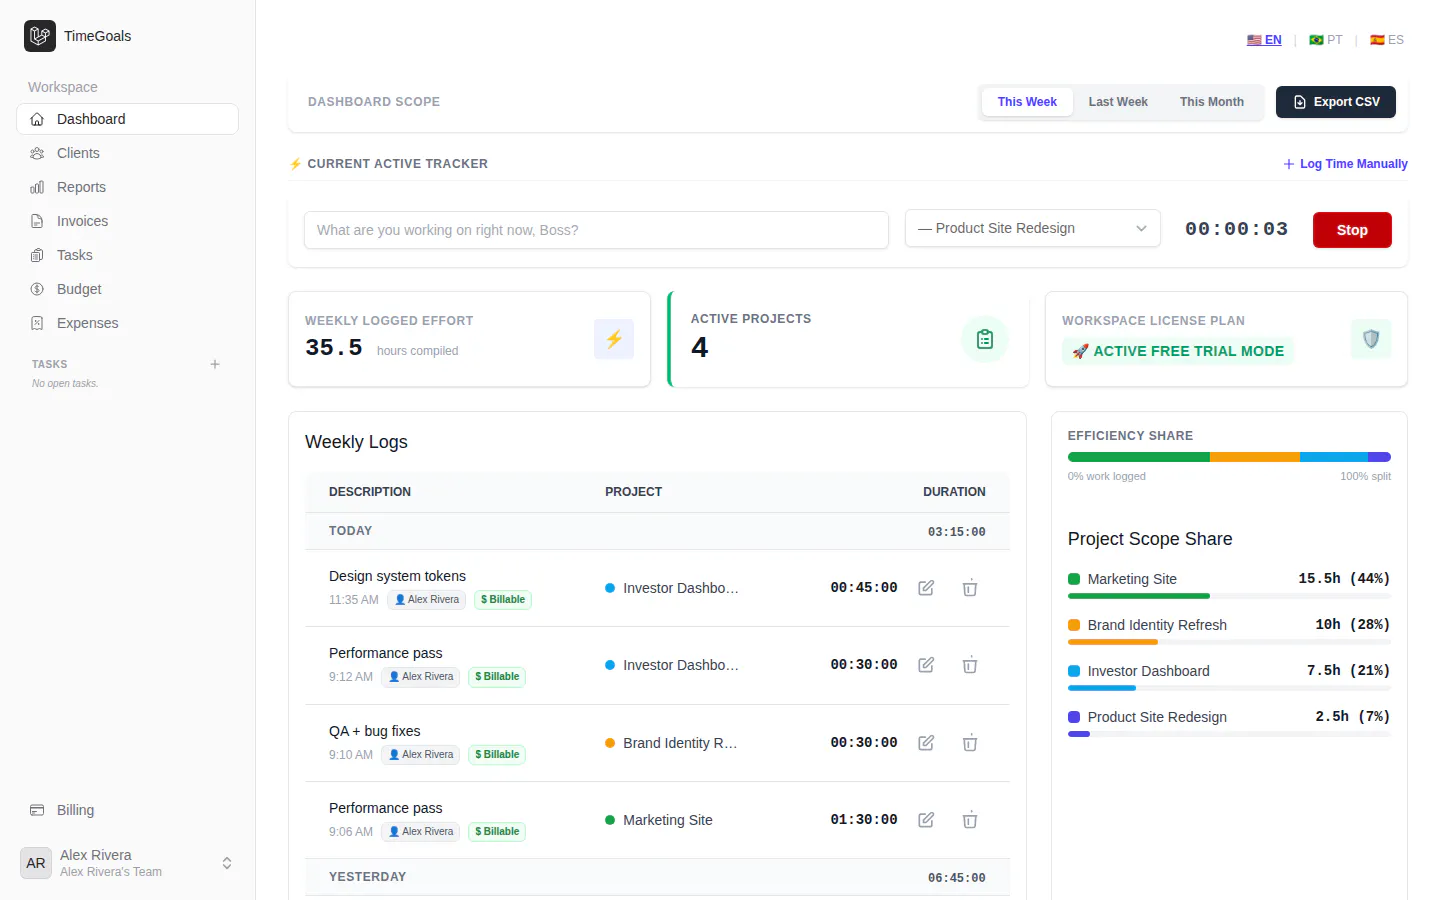
Task: Switch scope to This Week
Action: tap(1027, 102)
